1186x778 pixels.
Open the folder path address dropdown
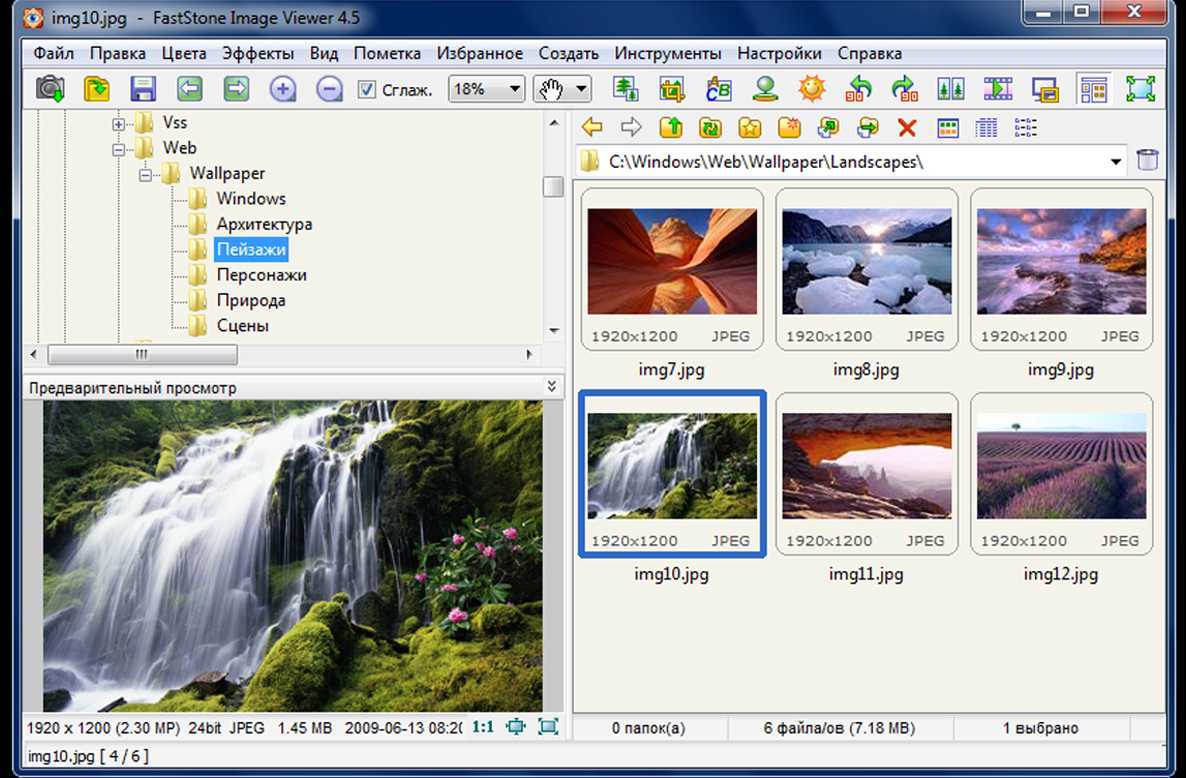pyautogui.click(x=1116, y=162)
